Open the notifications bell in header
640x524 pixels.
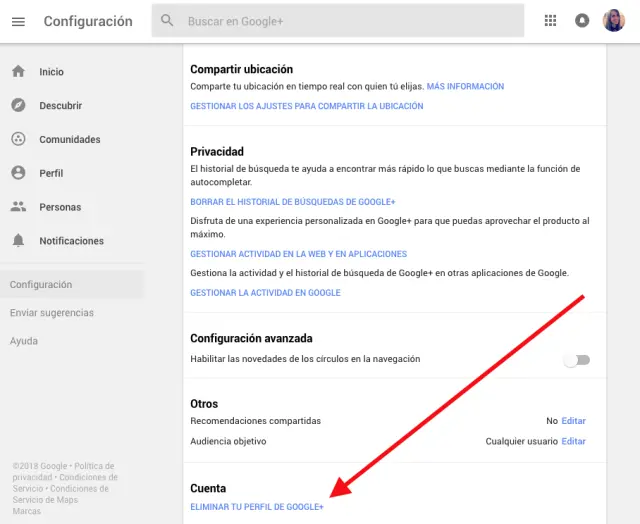582,21
